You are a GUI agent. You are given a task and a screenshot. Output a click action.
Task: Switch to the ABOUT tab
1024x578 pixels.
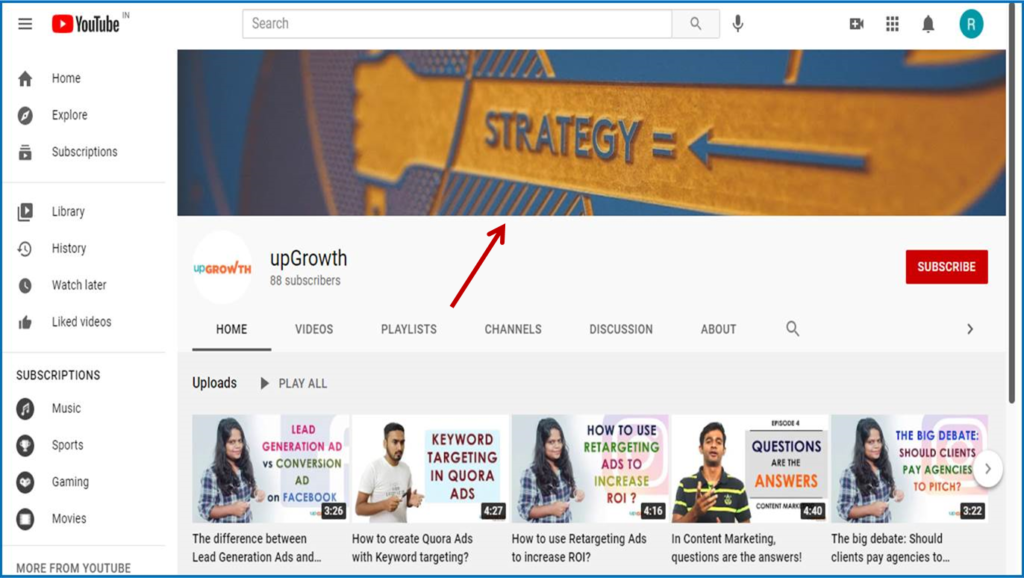coord(718,329)
